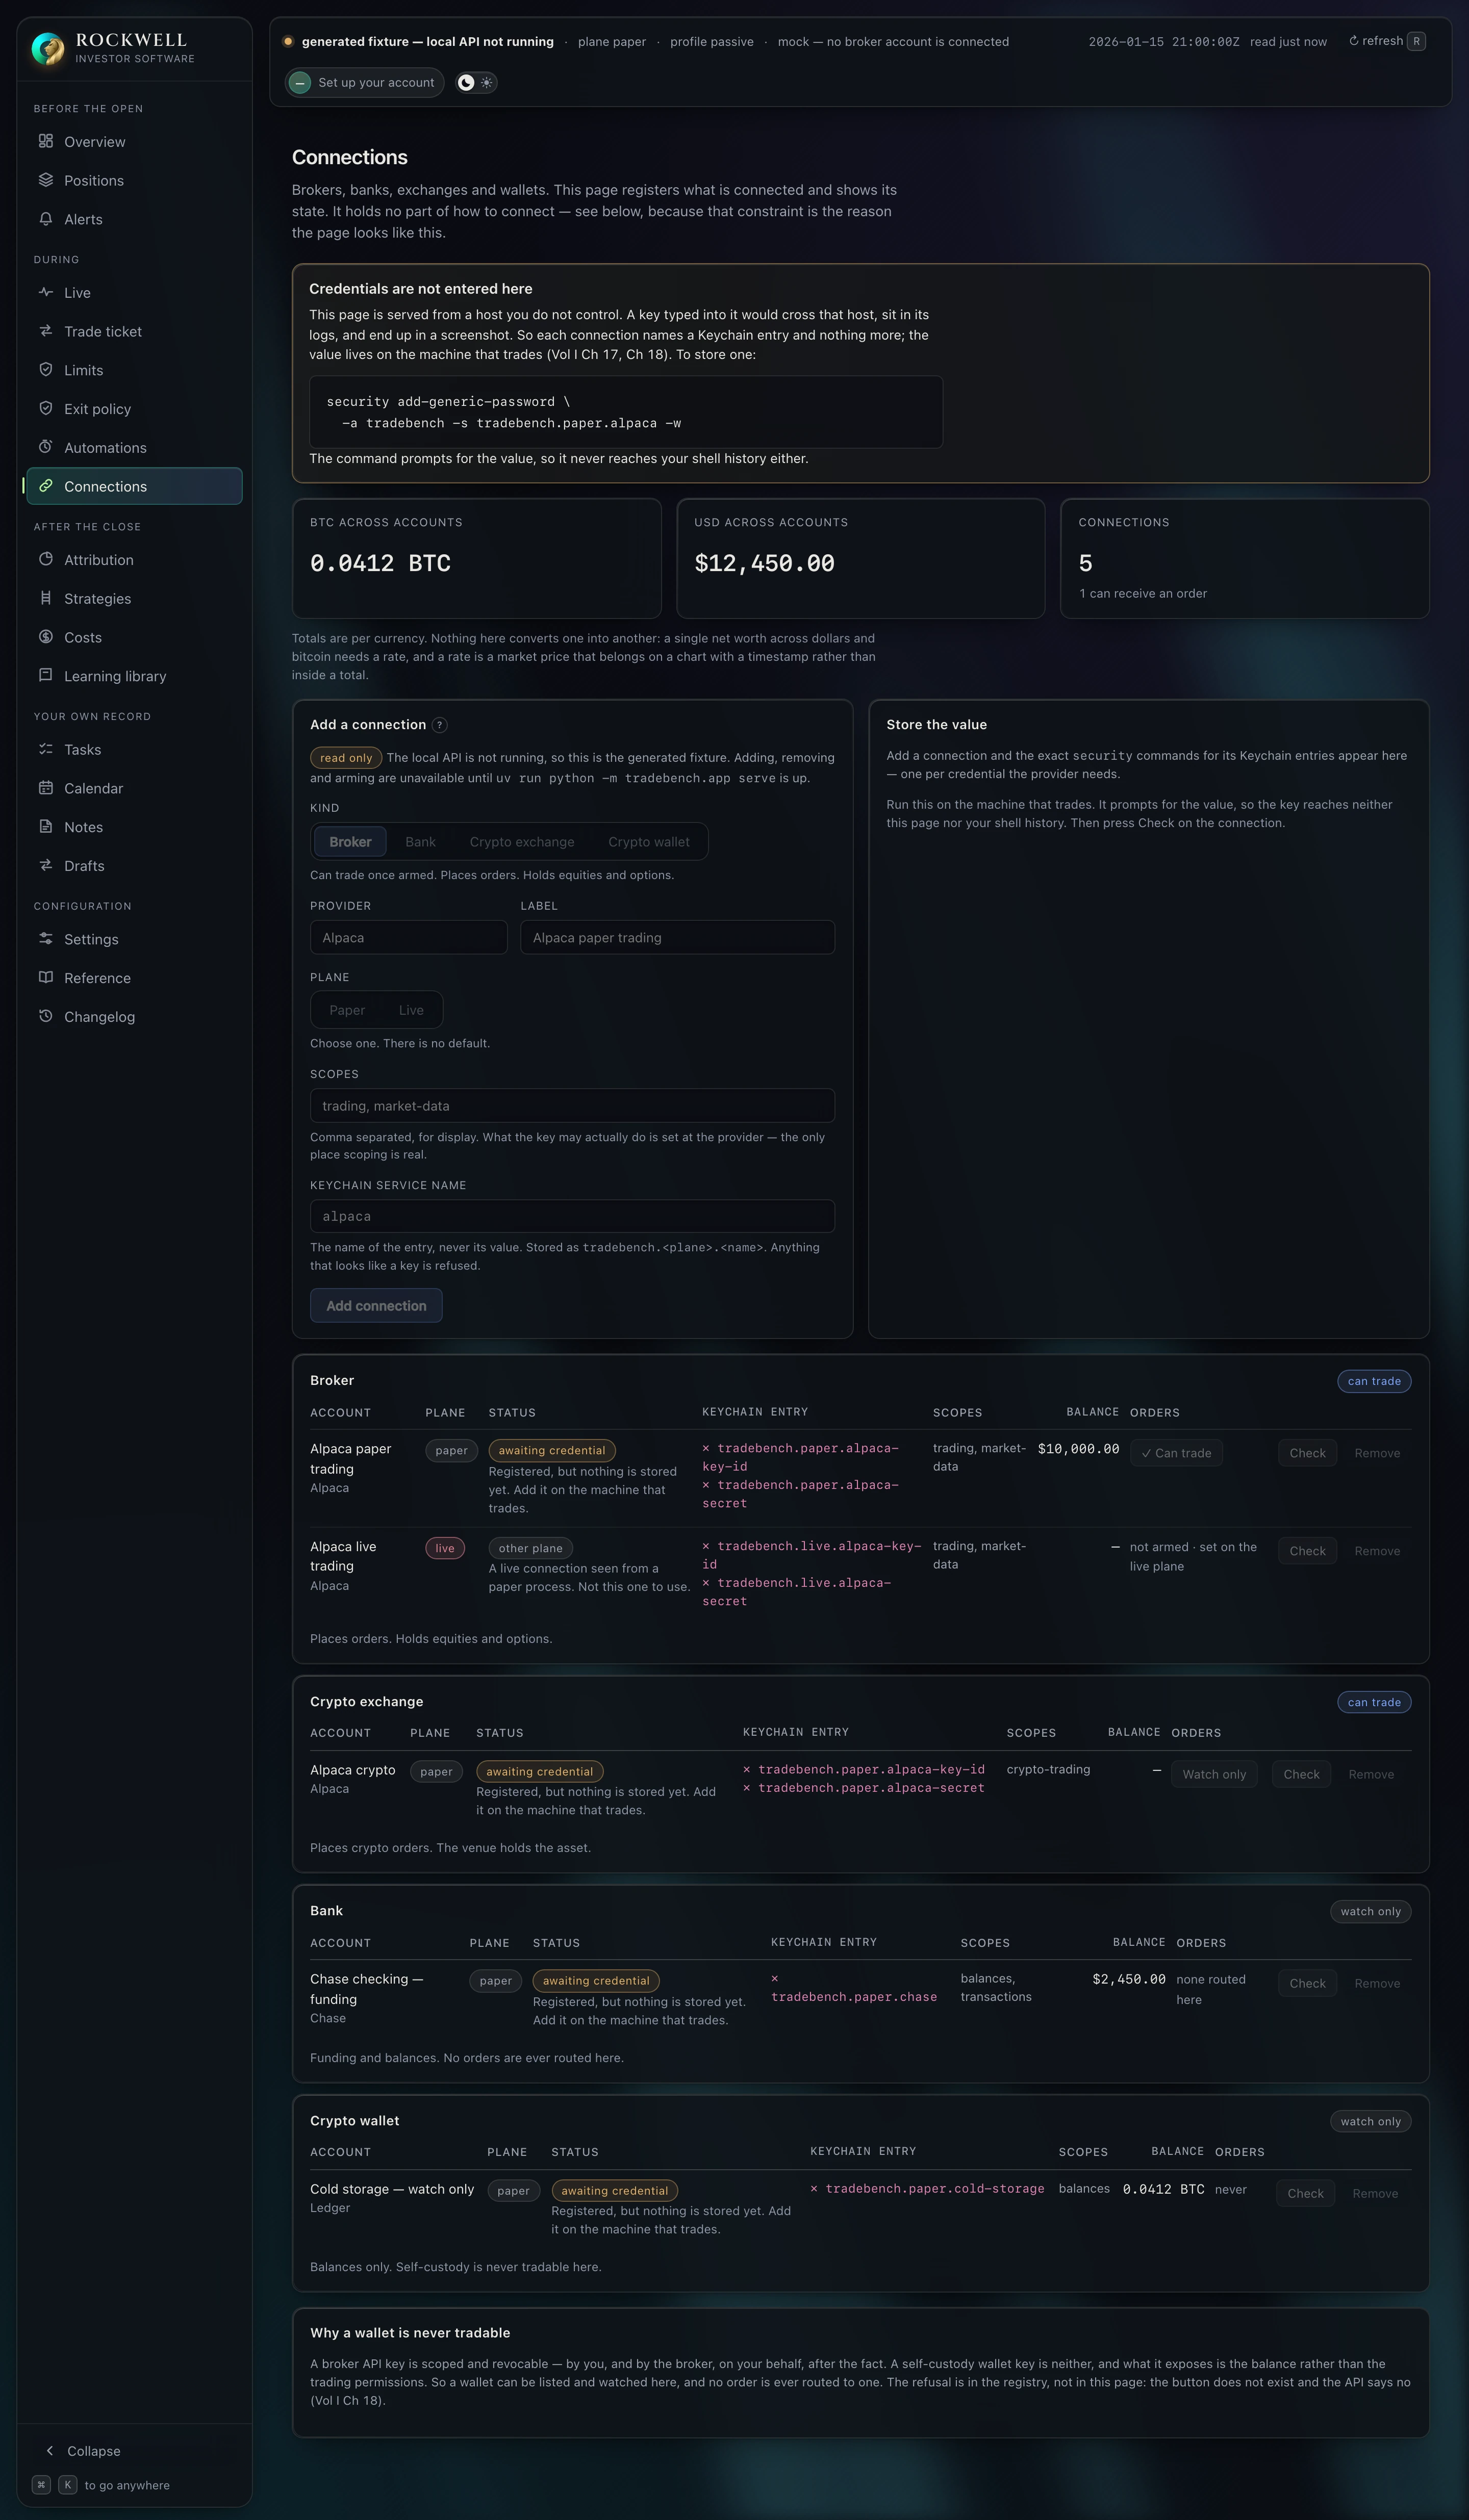
Task: Open Automations via its timer icon
Action: tap(46, 447)
